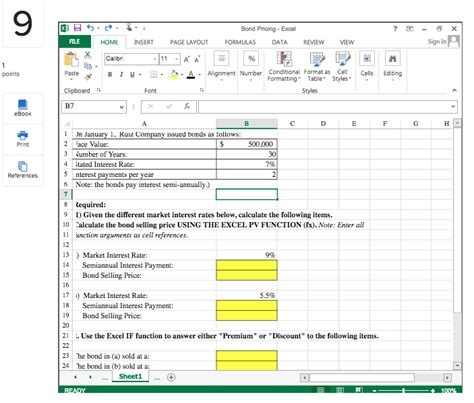Click the Sign in link

pyautogui.click(x=437, y=42)
